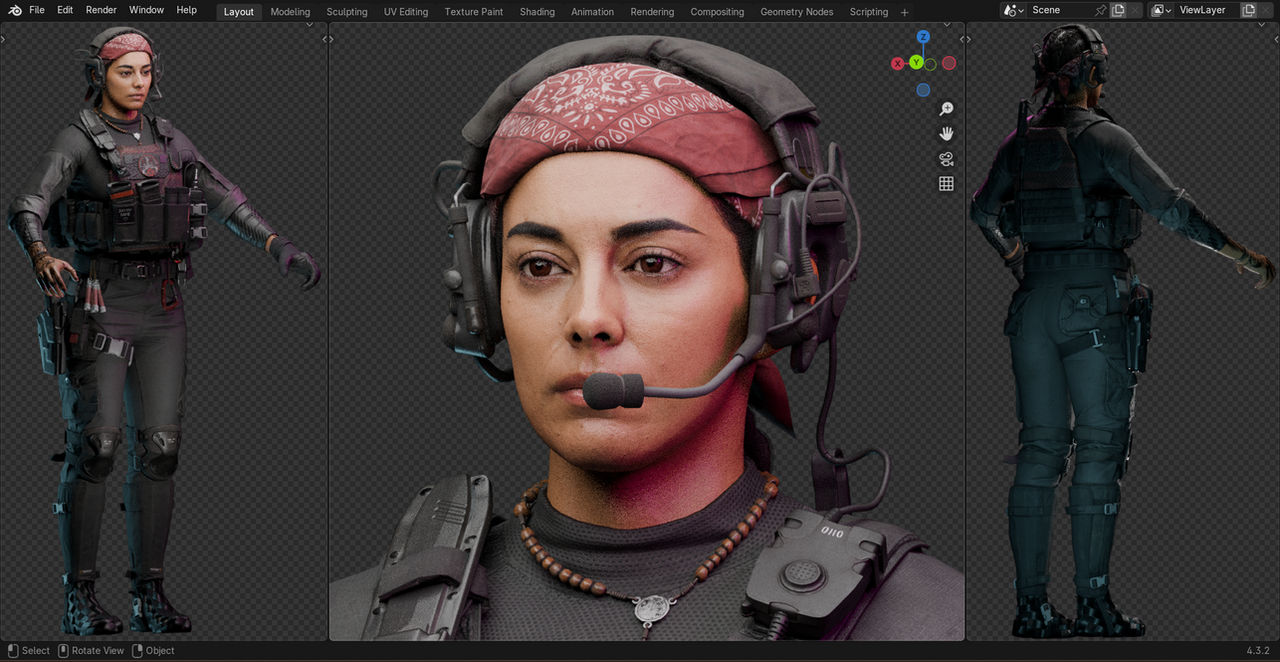The height and width of the screenshot is (662, 1280).
Task: Click the red X axis gizmo ball
Action: 897,63
